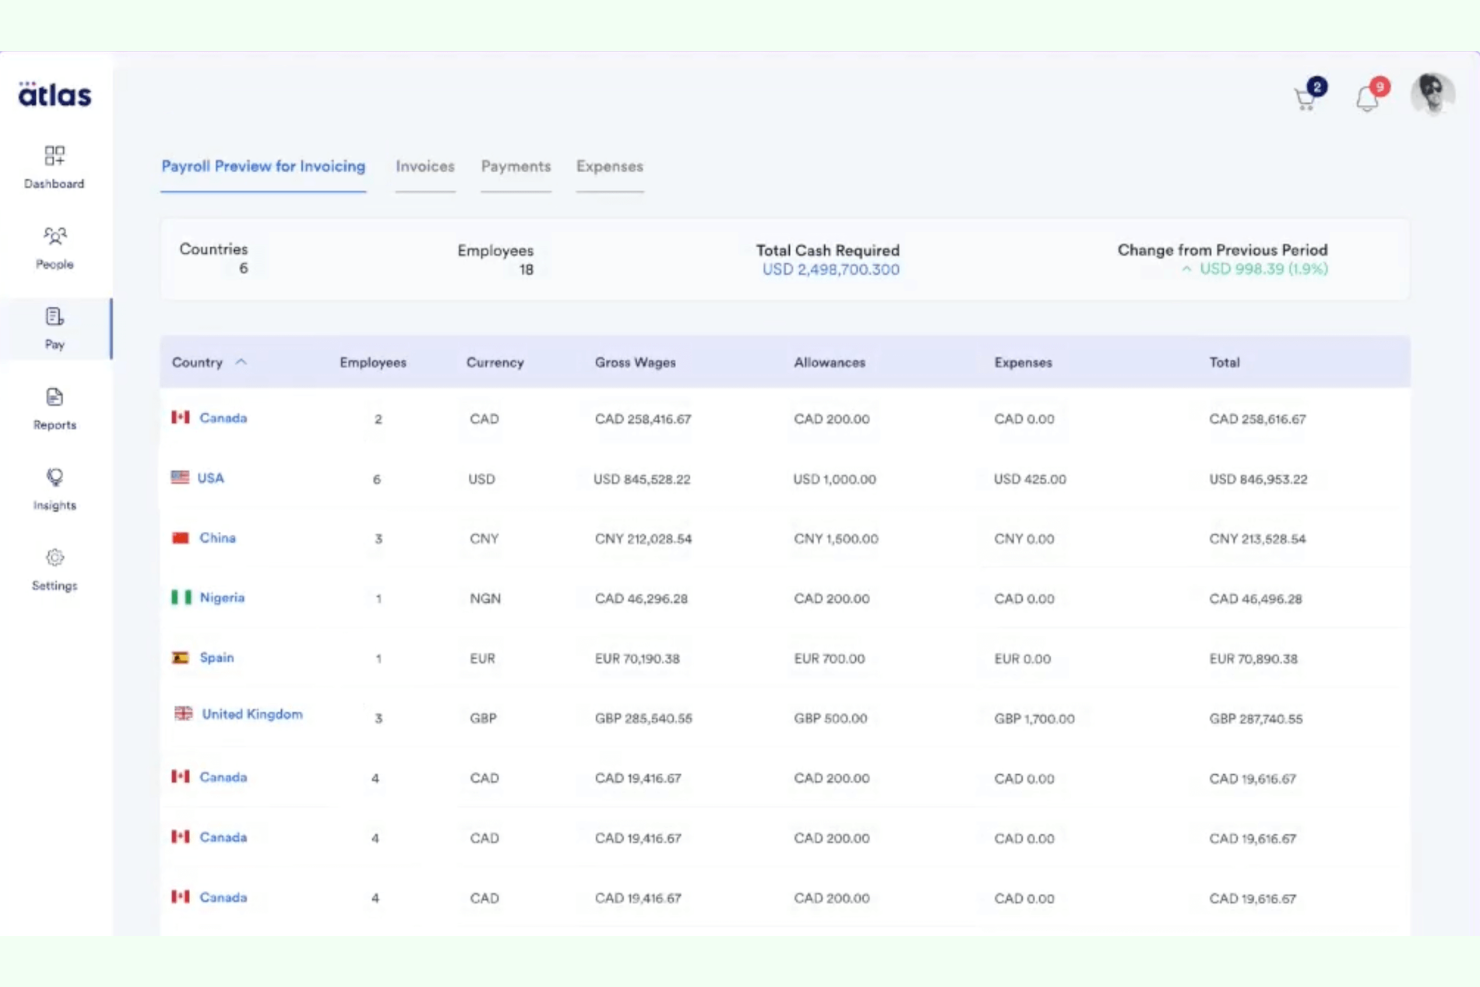Screen dimensions: 1480x987
Task: Open the Pay section icon
Action: point(54,328)
